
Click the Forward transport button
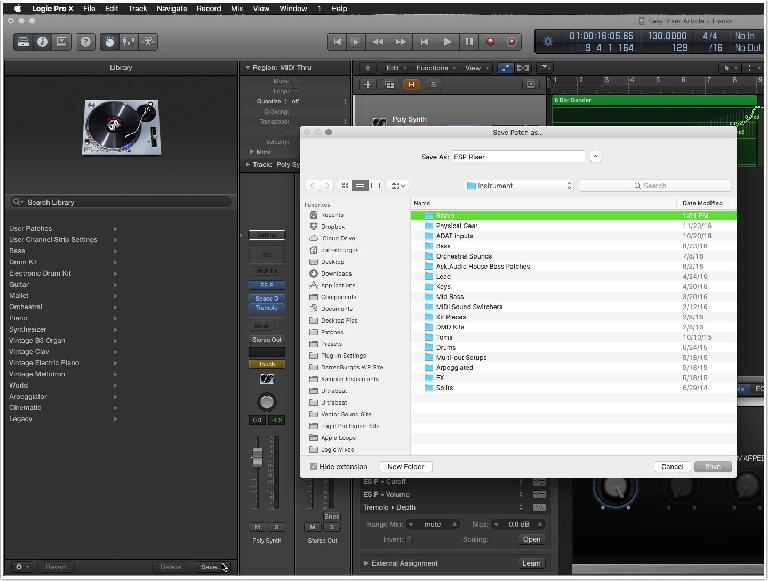click(x=401, y=42)
